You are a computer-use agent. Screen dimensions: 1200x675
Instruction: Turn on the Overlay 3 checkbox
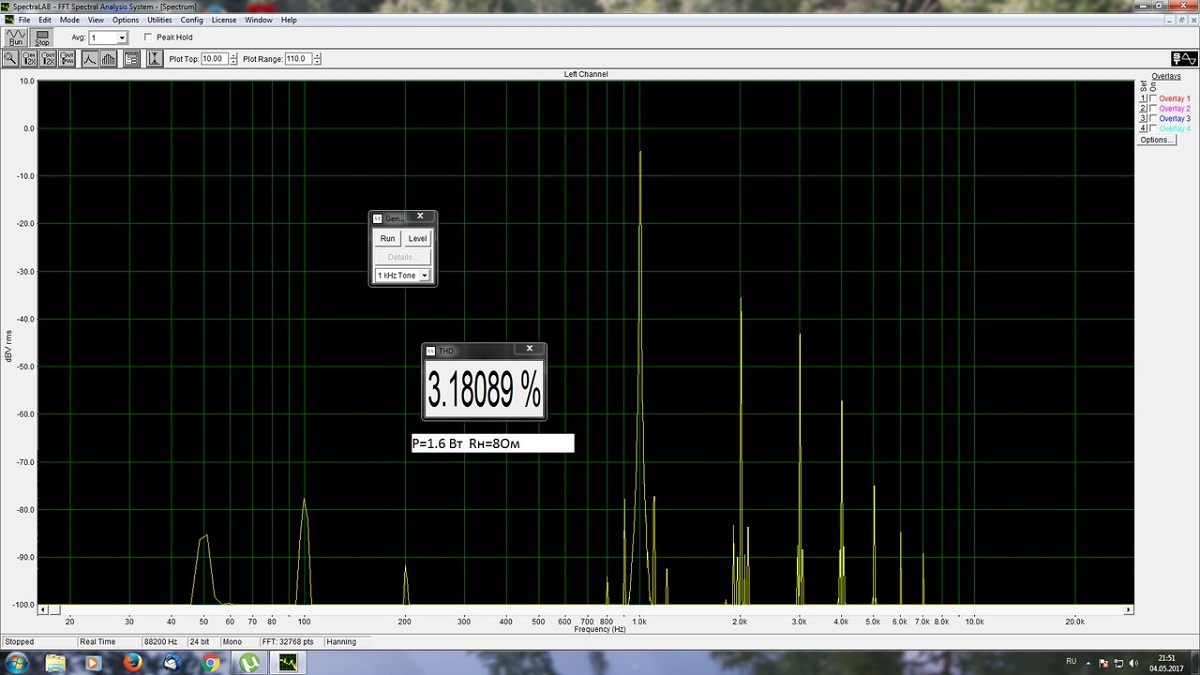1153,119
